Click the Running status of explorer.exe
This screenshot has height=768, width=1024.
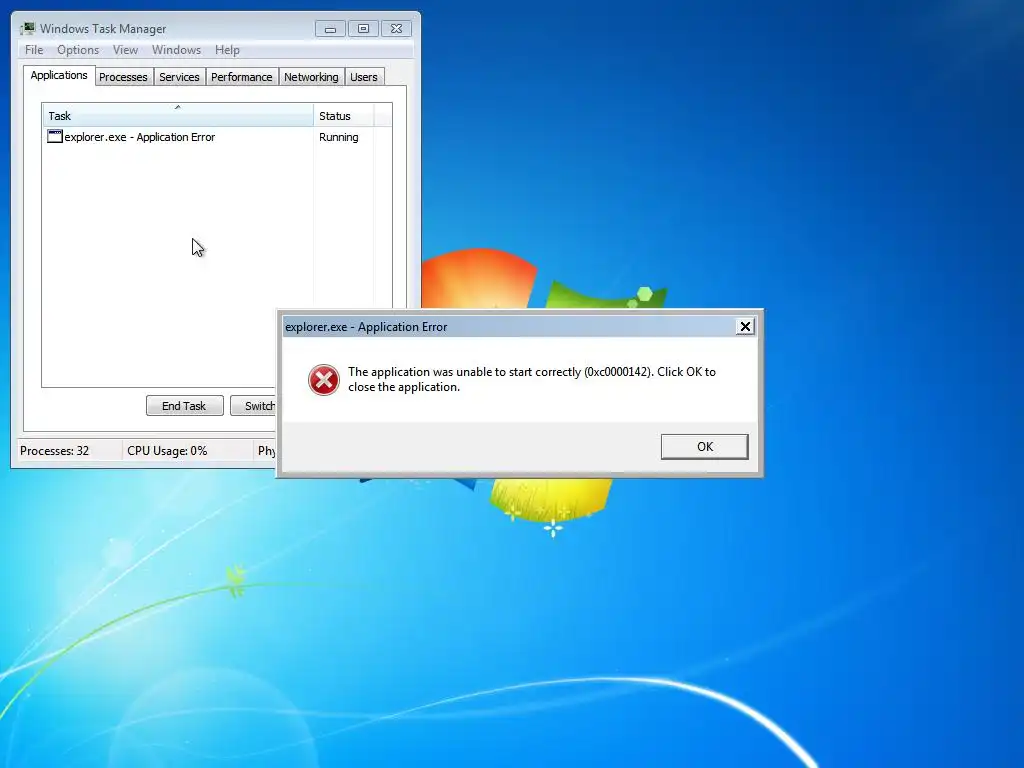(338, 137)
